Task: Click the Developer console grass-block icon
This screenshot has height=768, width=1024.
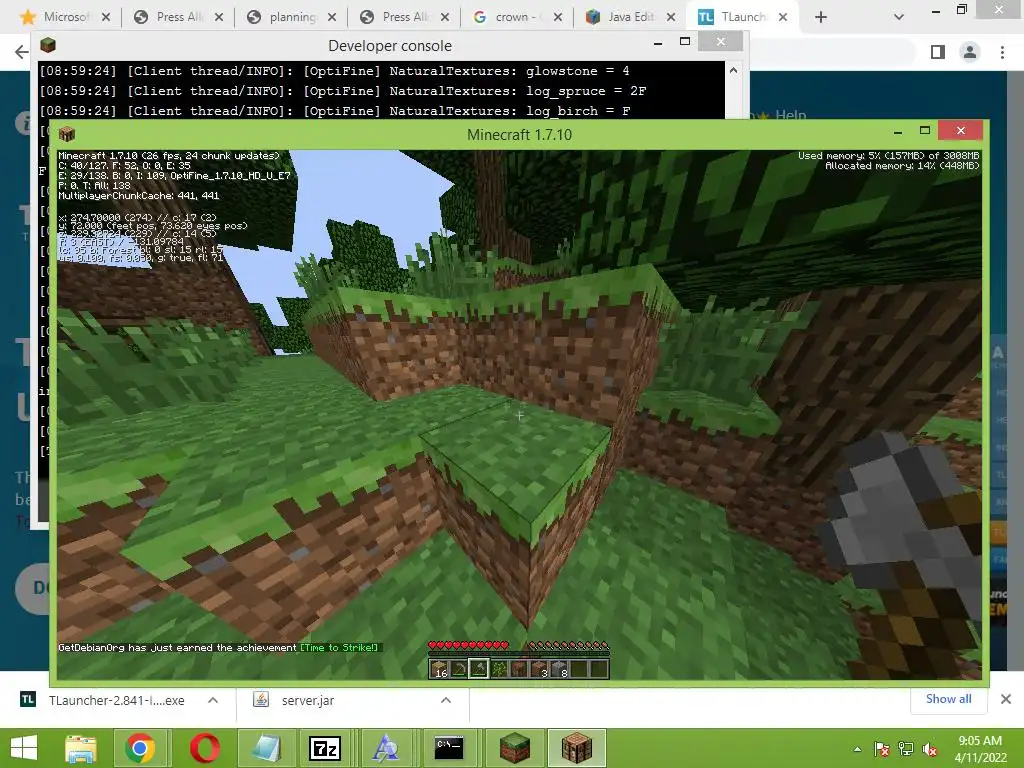Action: (48, 45)
